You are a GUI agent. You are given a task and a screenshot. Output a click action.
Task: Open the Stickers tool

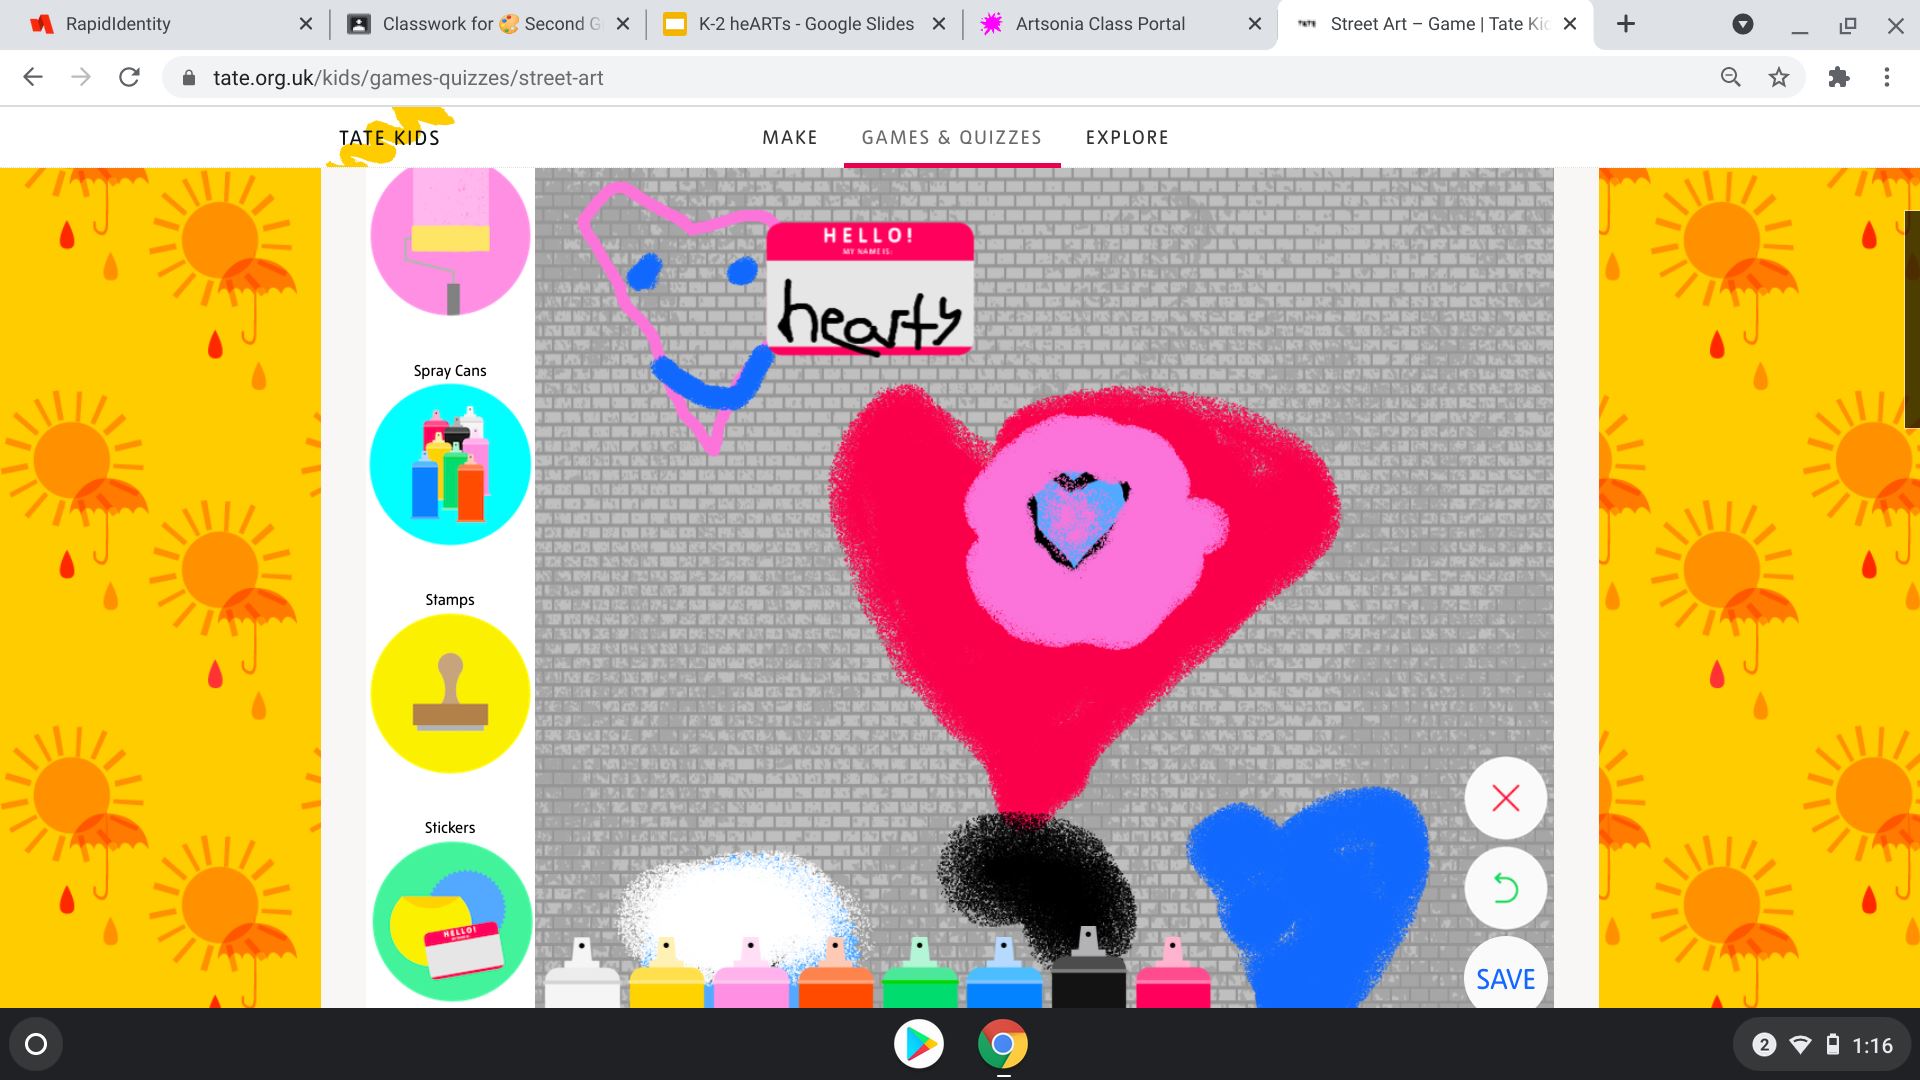(450, 920)
